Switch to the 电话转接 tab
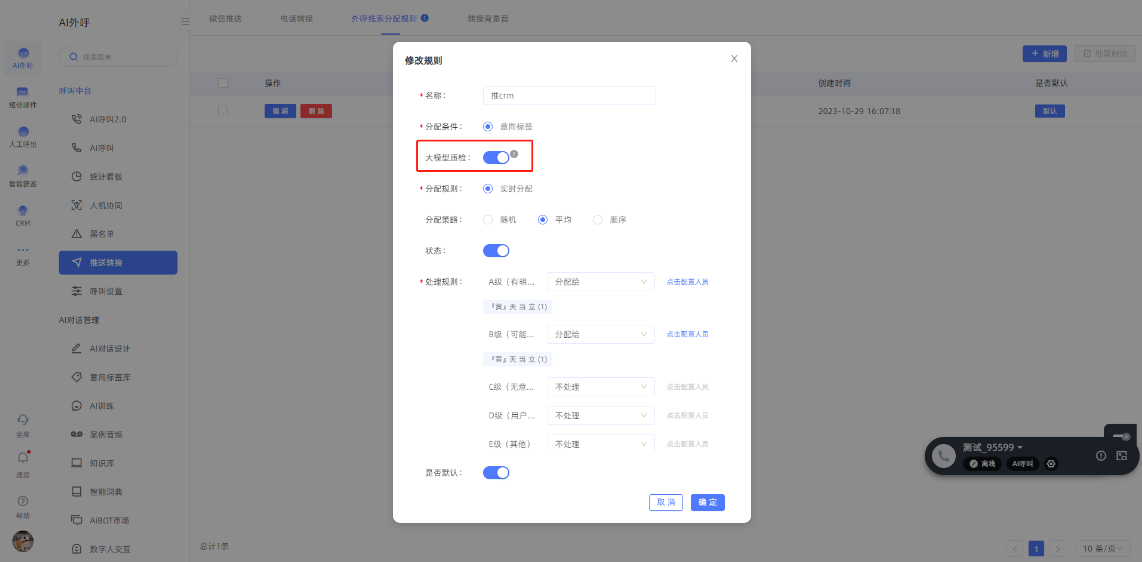Viewport: 1142px width, 562px height. point(298,18)
